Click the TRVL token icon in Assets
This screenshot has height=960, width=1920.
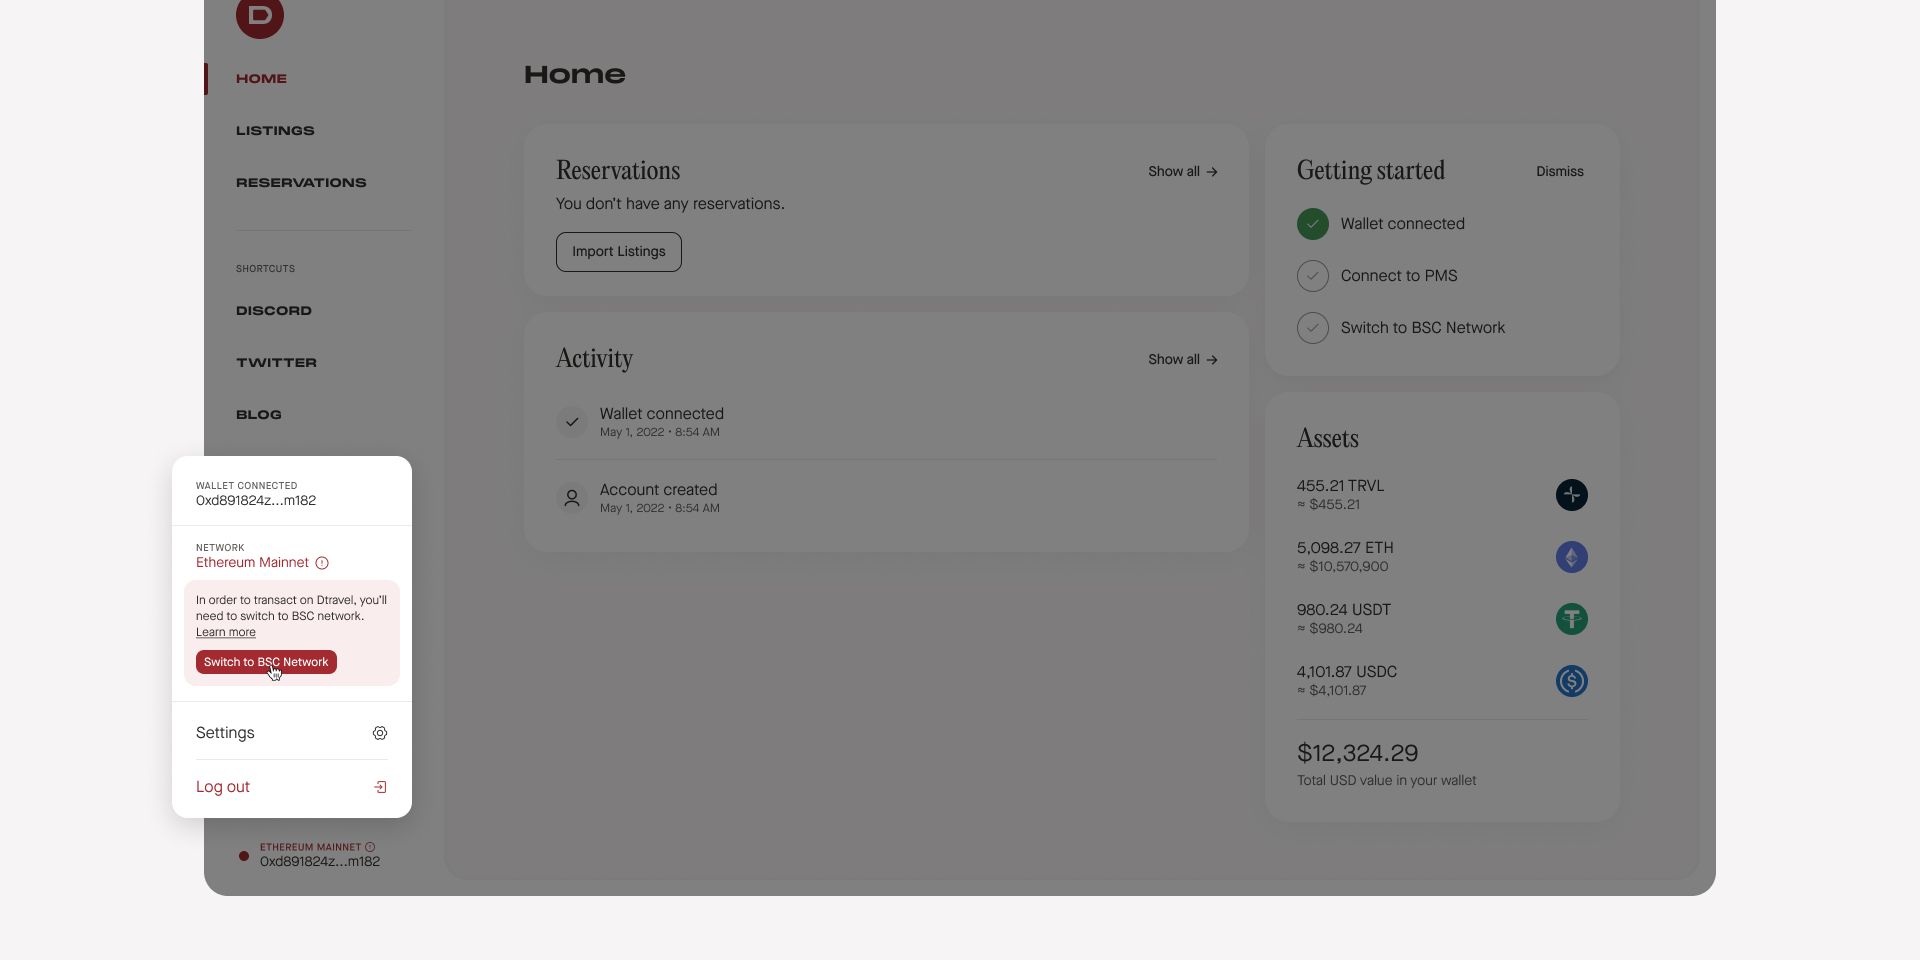(x=1571, y=495)
